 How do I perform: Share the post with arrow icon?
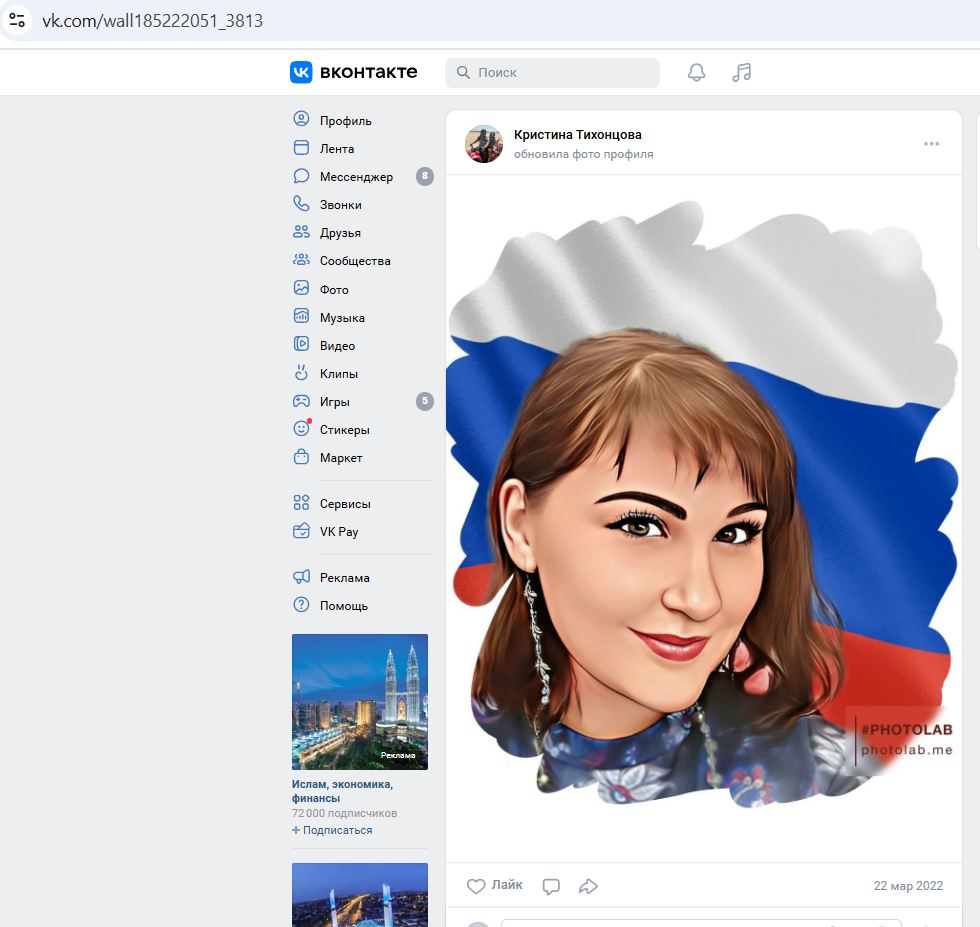(589, 886)
